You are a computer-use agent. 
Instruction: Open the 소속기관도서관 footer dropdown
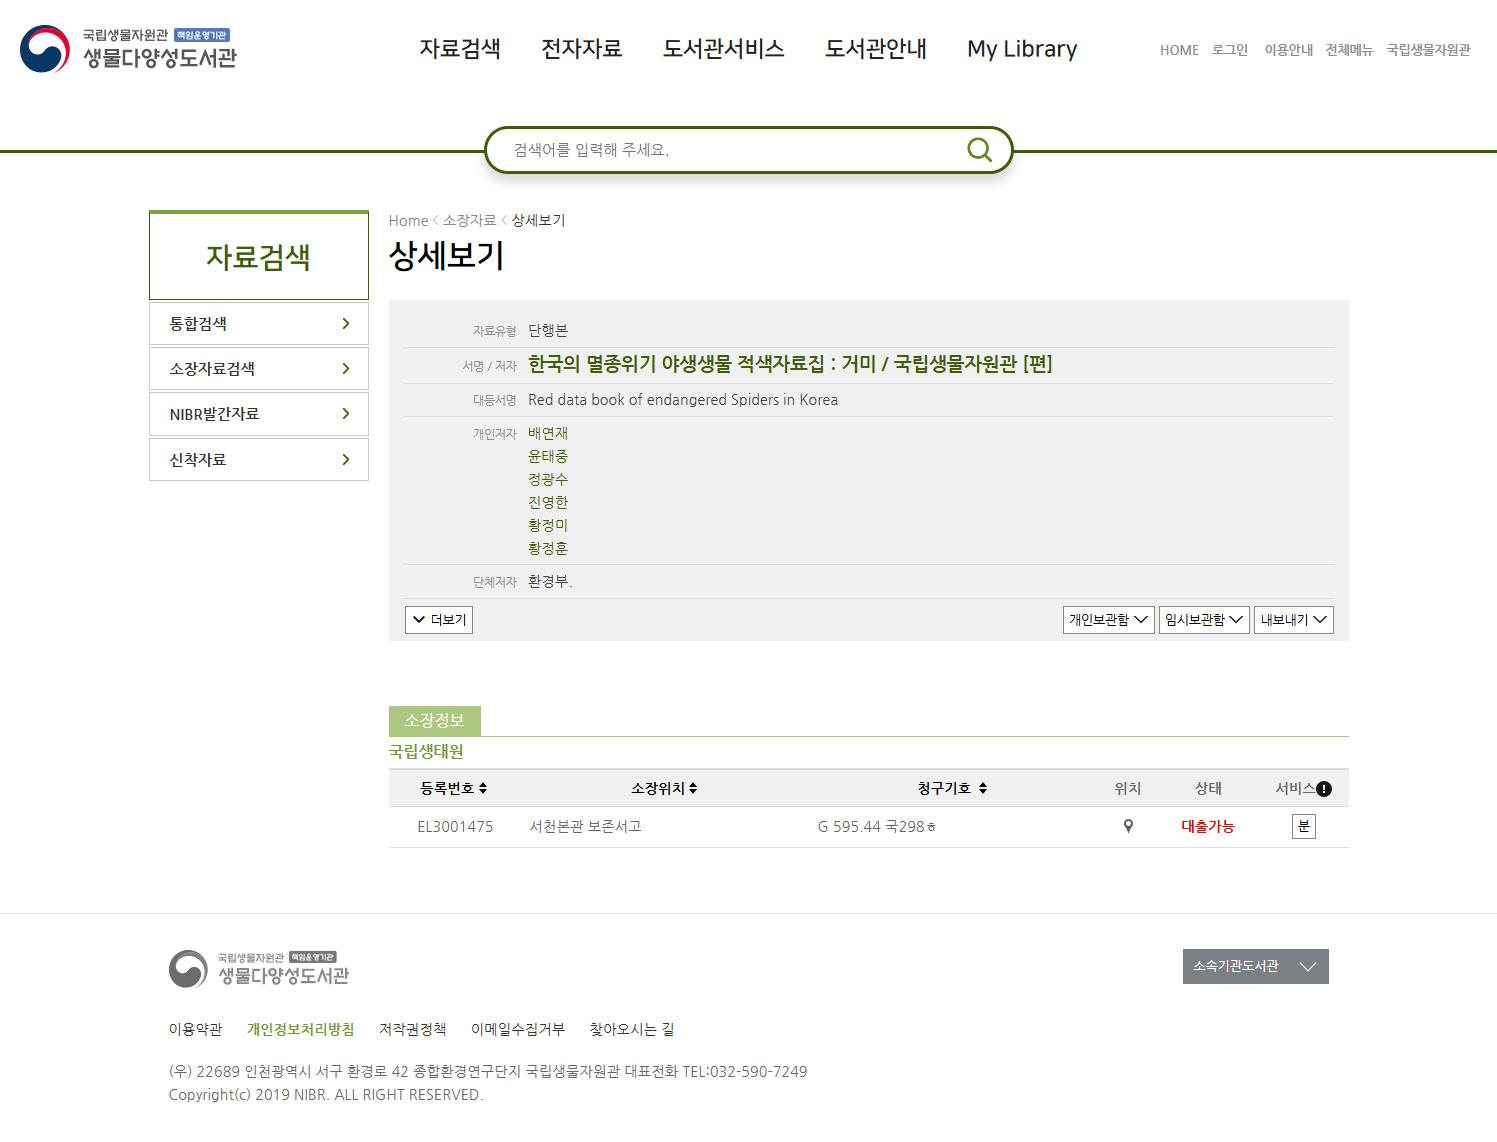pyautogui.click(x=1255, y=966)
